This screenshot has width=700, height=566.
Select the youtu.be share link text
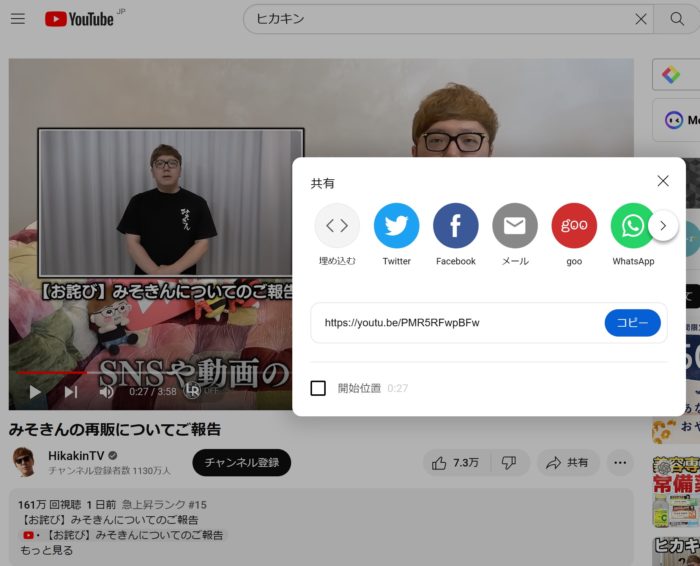coord(402,323)
